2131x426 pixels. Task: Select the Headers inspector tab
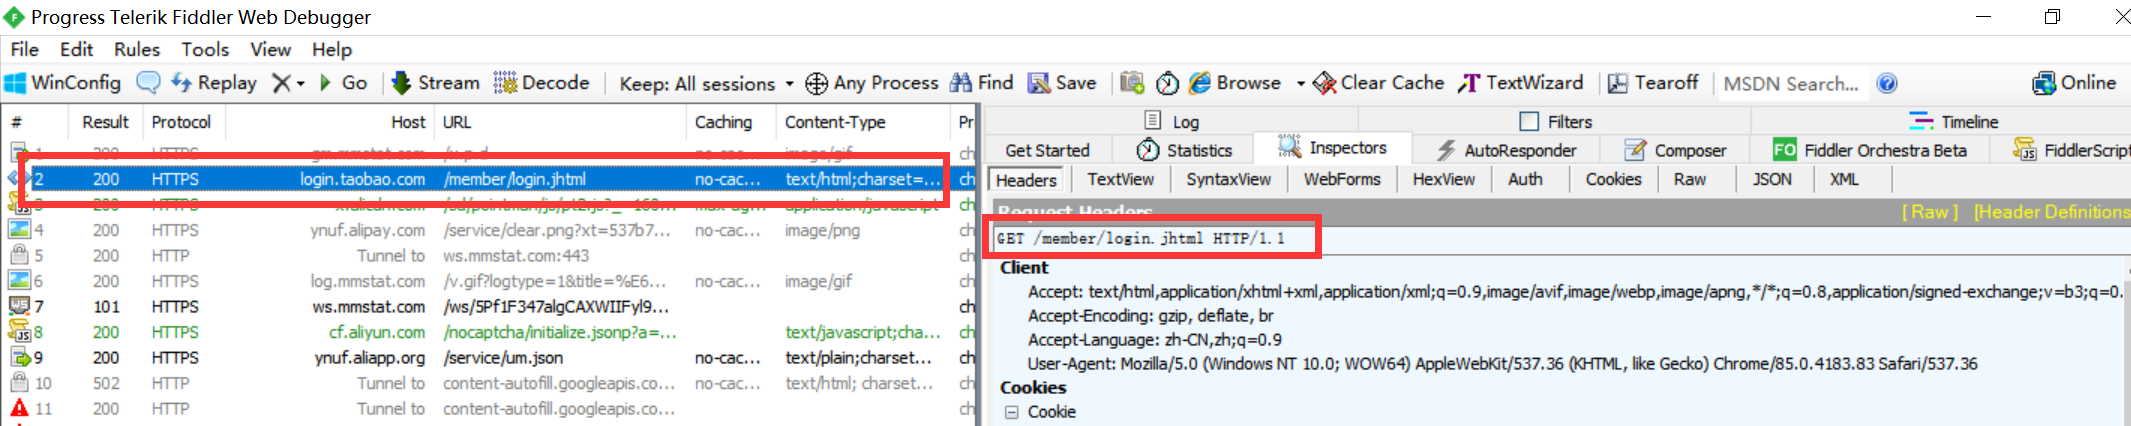(1026, 179)
